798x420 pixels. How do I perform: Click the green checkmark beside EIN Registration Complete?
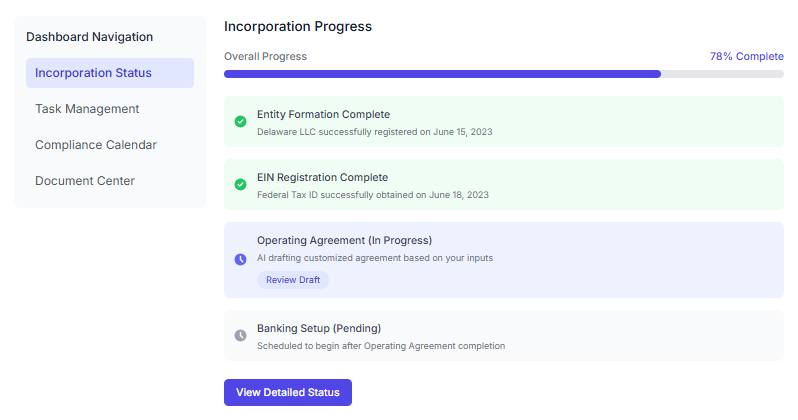coord(240,185)
